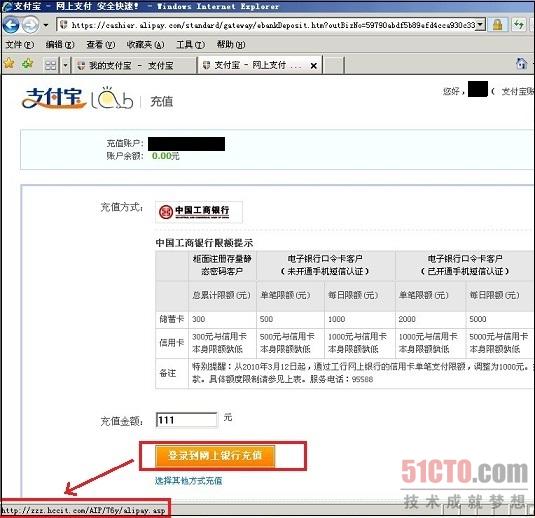This screenshot has height=518, width=535.
Task: Open the 工具(T) menu
Action: 191,45
